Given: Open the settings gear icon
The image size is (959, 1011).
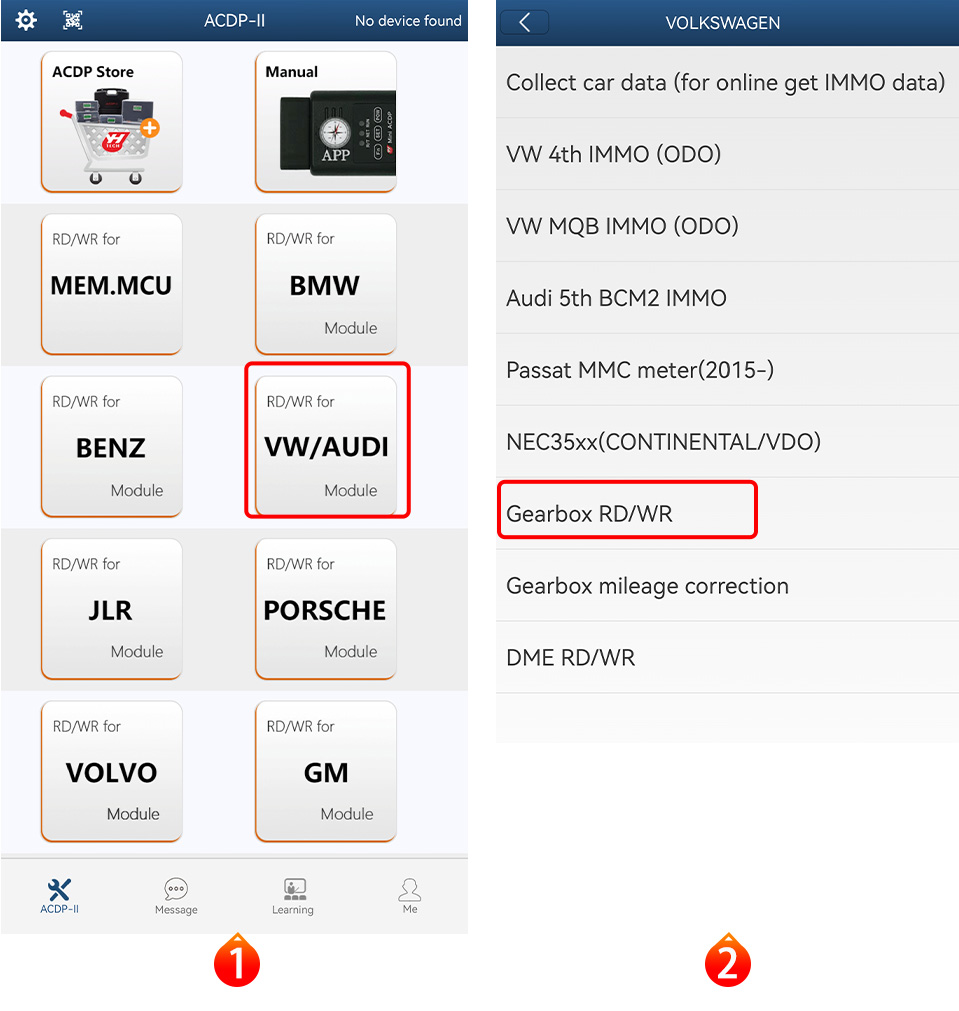Looking at the screenshot, I should (x=26, y=20).
